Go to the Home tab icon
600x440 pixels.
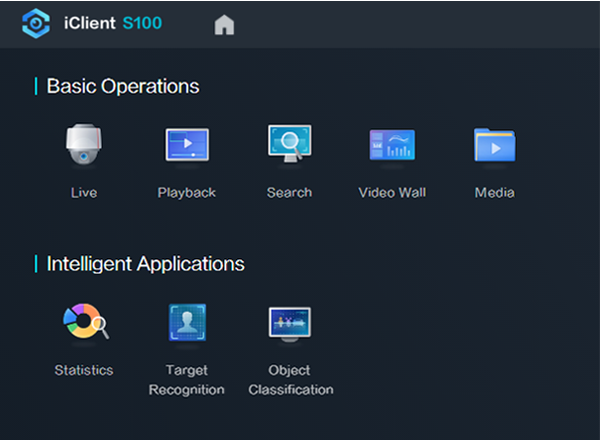(224, 26)
